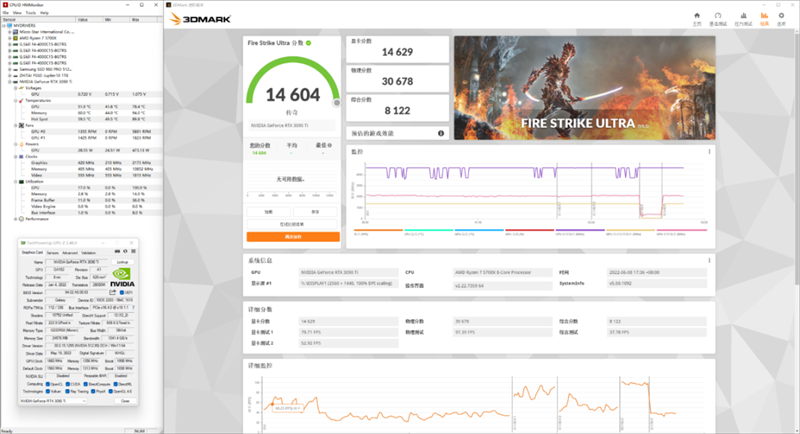Click the Fire Strike Ultra banner image

point(585,88)
